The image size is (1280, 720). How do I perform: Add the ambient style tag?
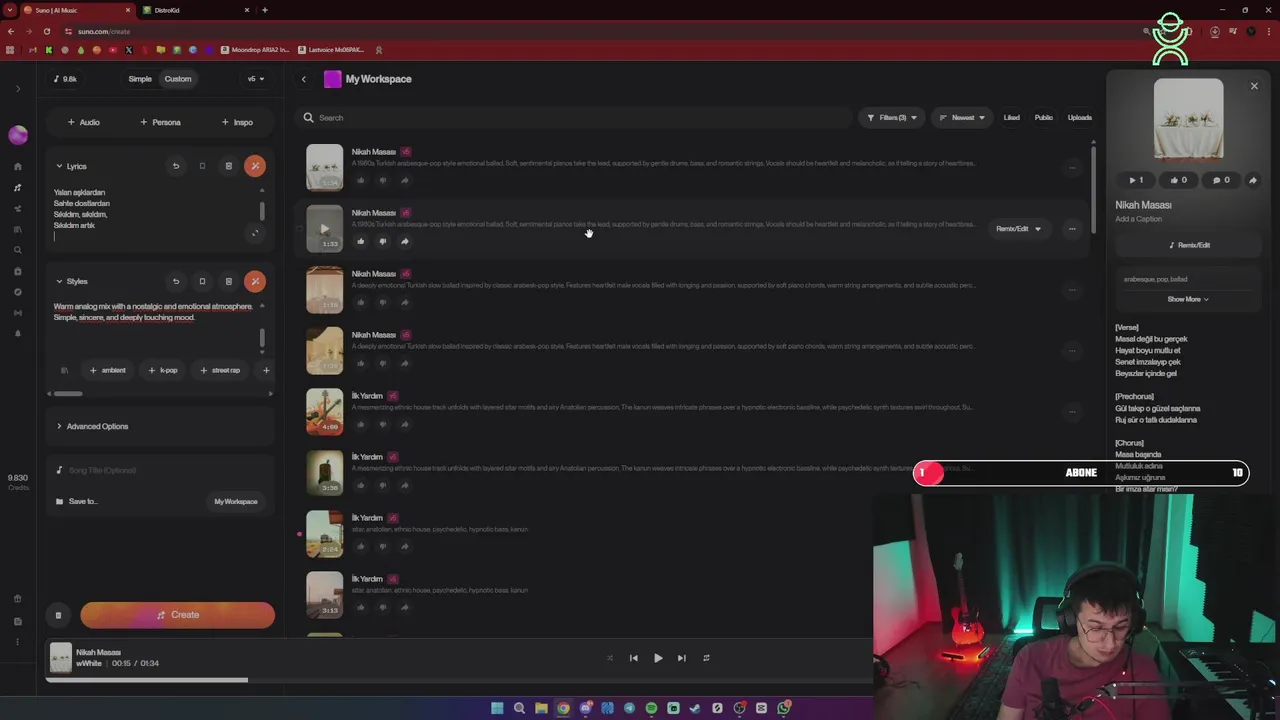[x=108, y=370]
